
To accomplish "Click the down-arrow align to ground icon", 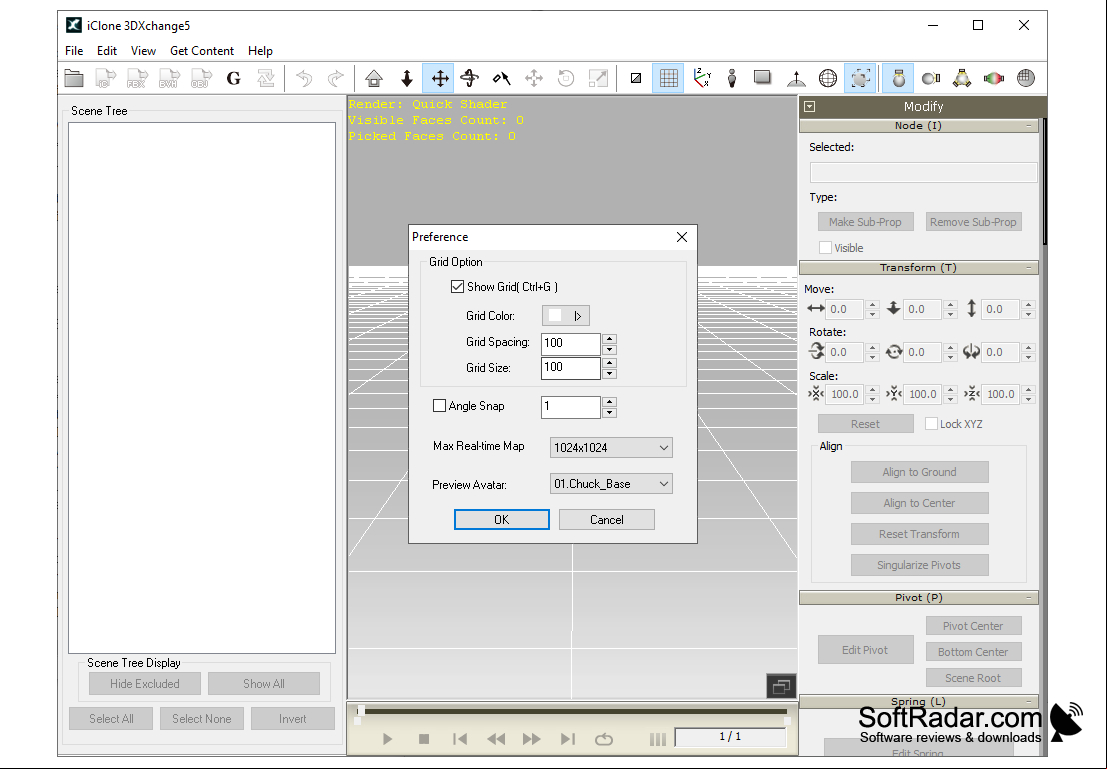I will point(407,78).
